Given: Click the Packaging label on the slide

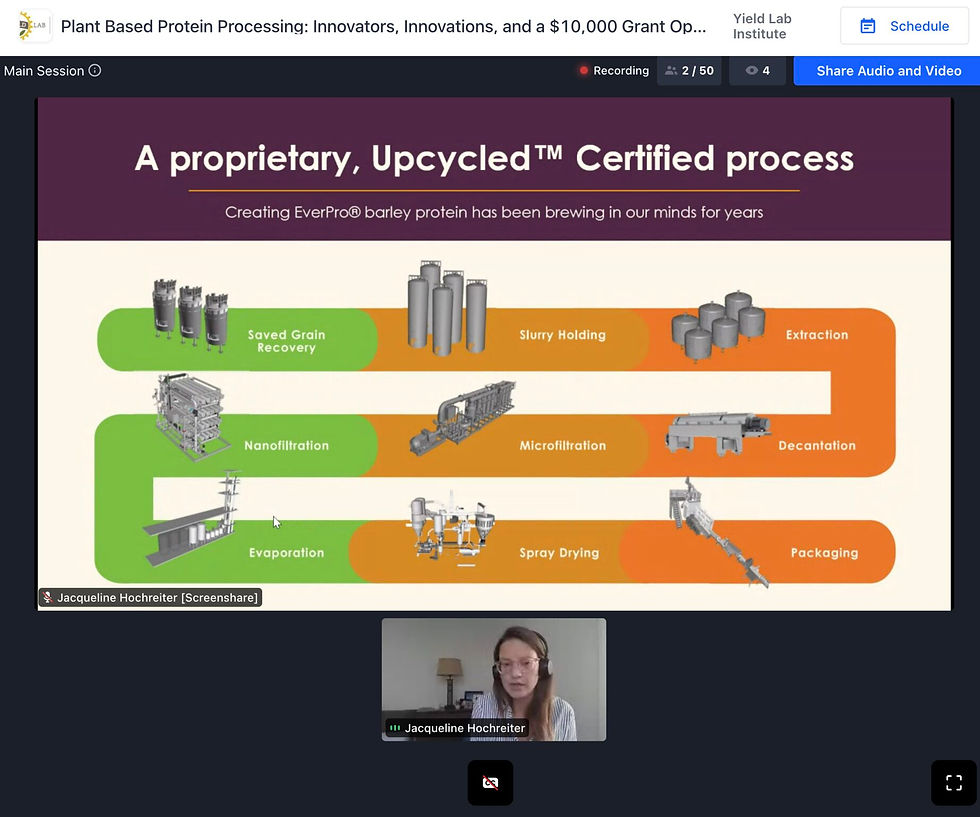Looking at the screenshot, I should 824,553.
